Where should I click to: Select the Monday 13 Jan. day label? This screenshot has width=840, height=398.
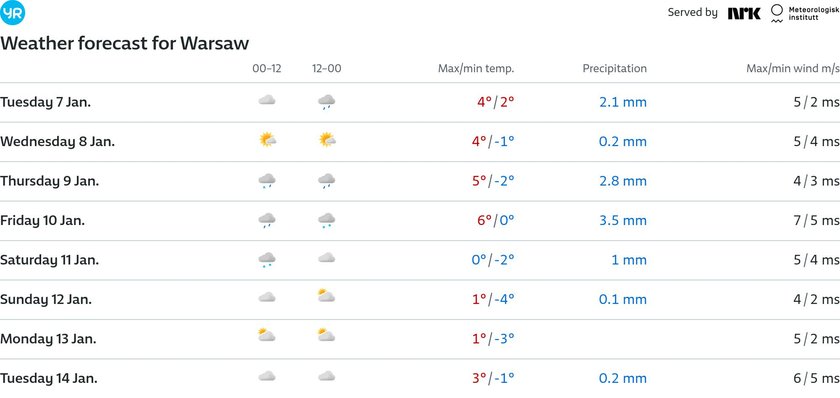tap(48, 339)
